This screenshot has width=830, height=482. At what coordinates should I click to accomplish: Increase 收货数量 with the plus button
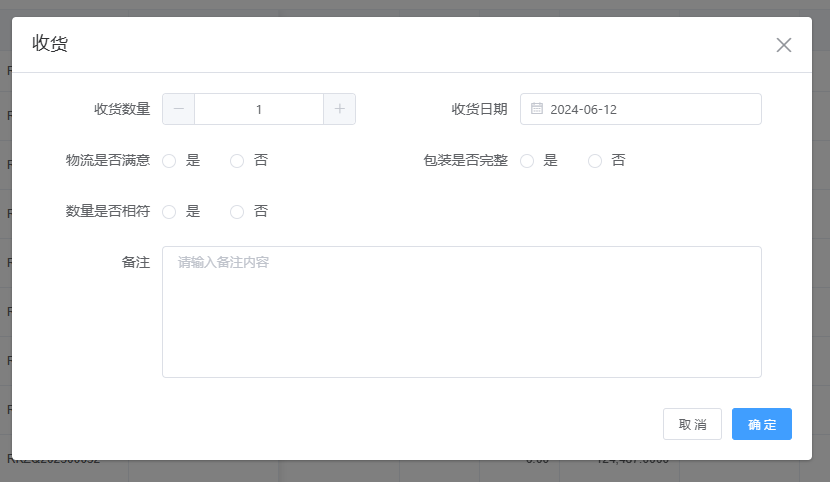click(x=339, y=109)
